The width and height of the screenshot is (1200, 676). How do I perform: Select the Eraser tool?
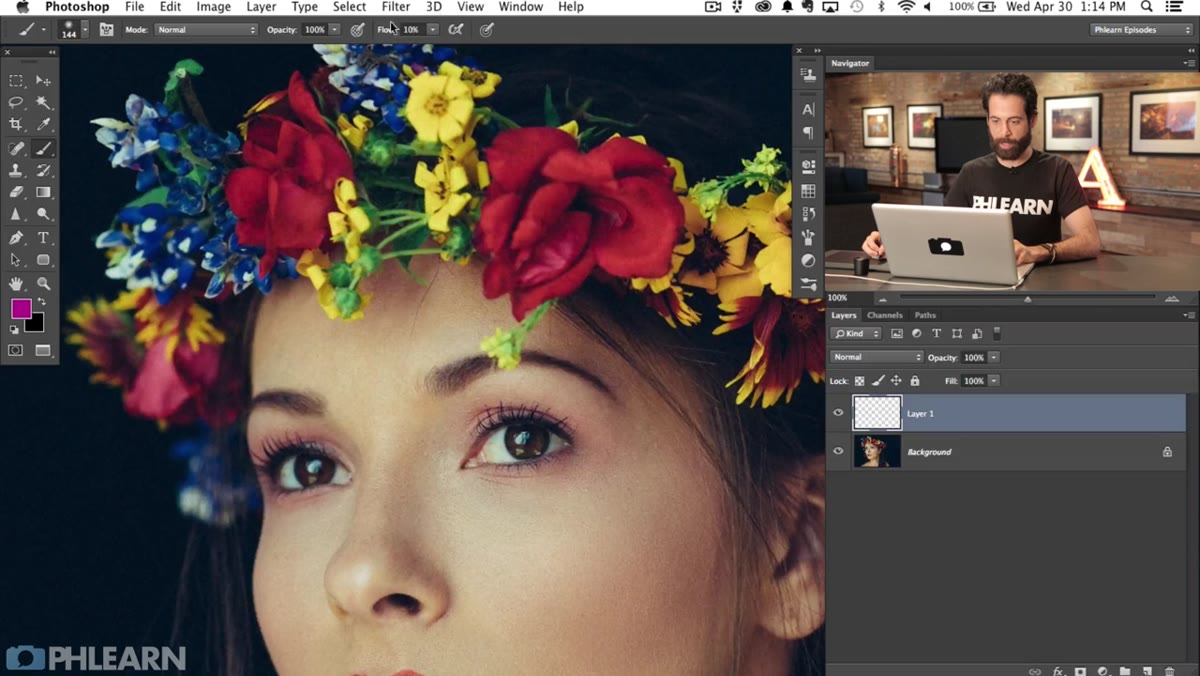click(16, 192)
